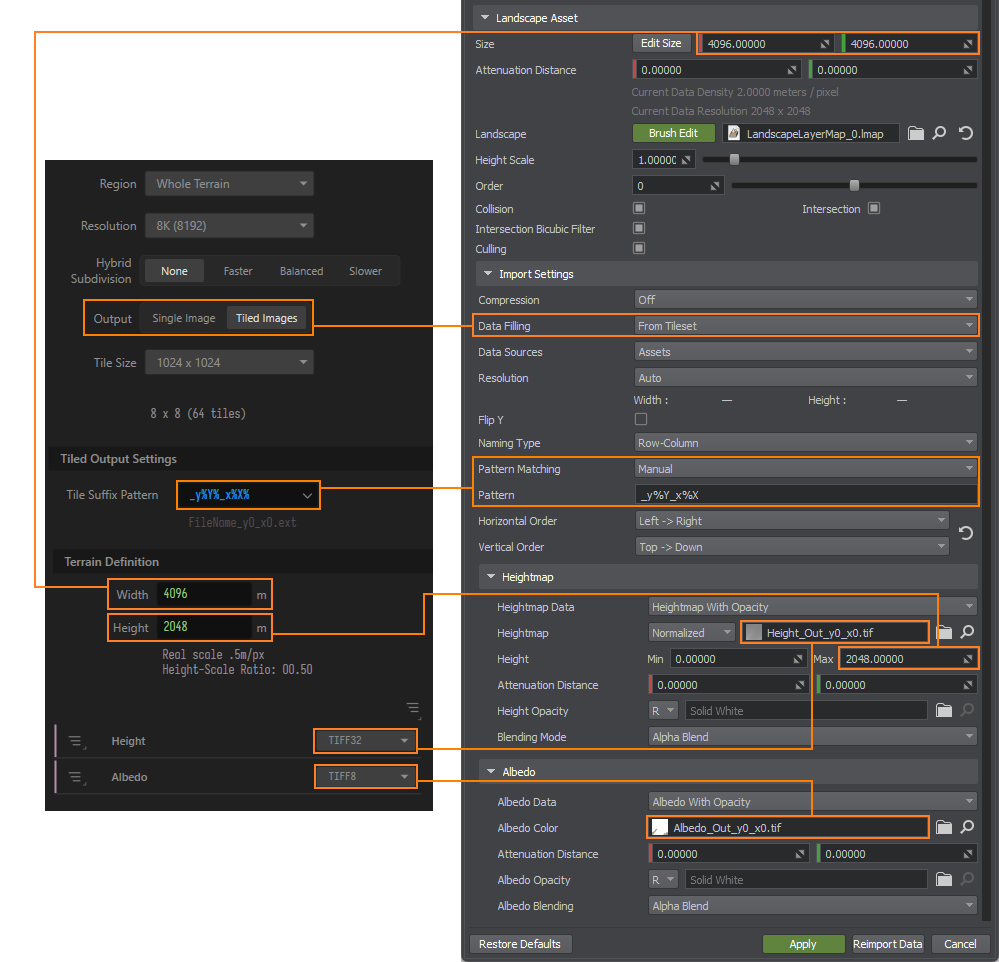The height and width of the screenshot is (962, 999).
Task: Open outputs list menu icon above Height row
Action: click(413, 710)
